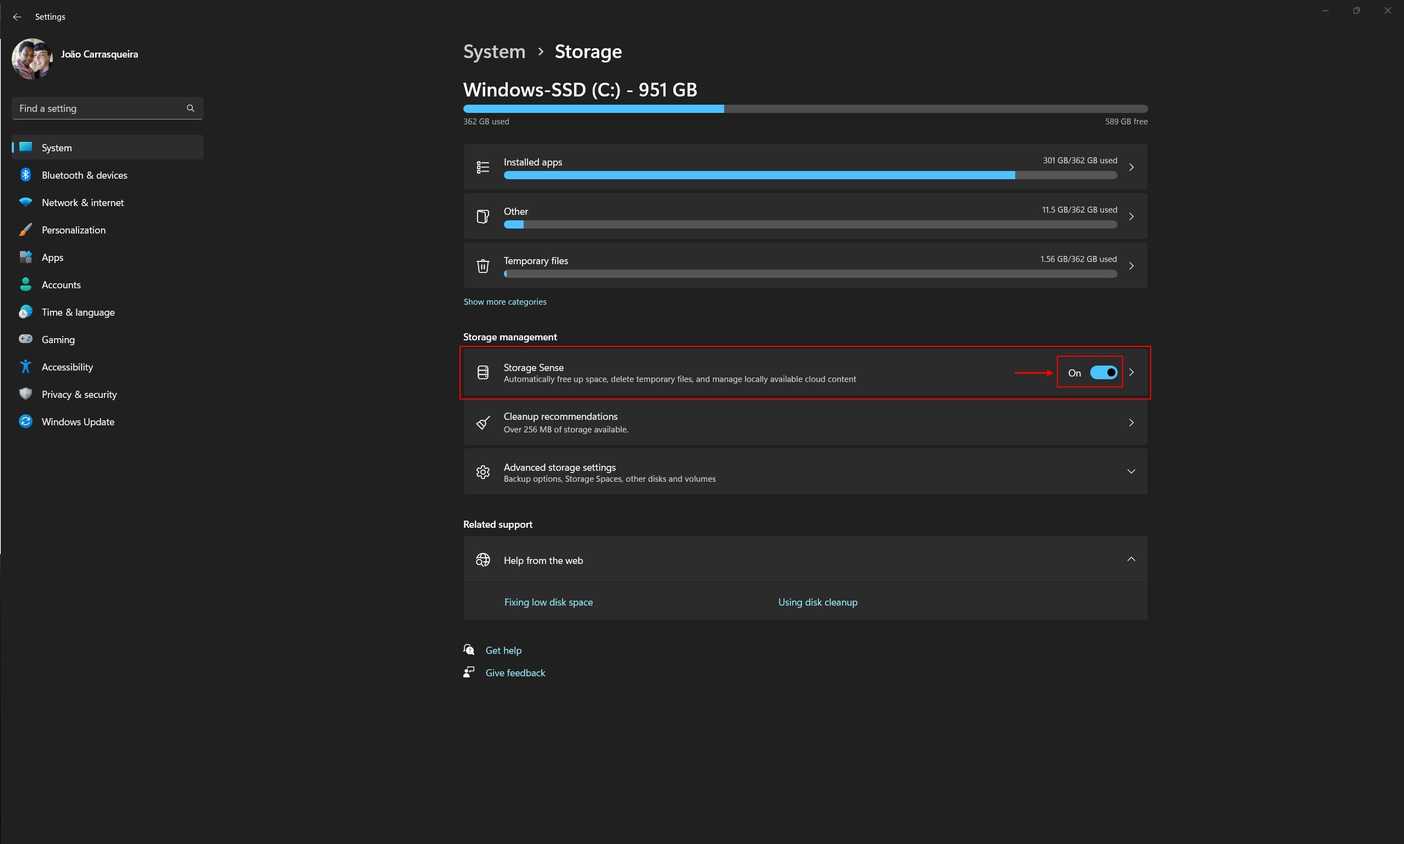Click the Find a setting search field
The width and height of the screenshot is (1404, 844).
click(107, 108)
